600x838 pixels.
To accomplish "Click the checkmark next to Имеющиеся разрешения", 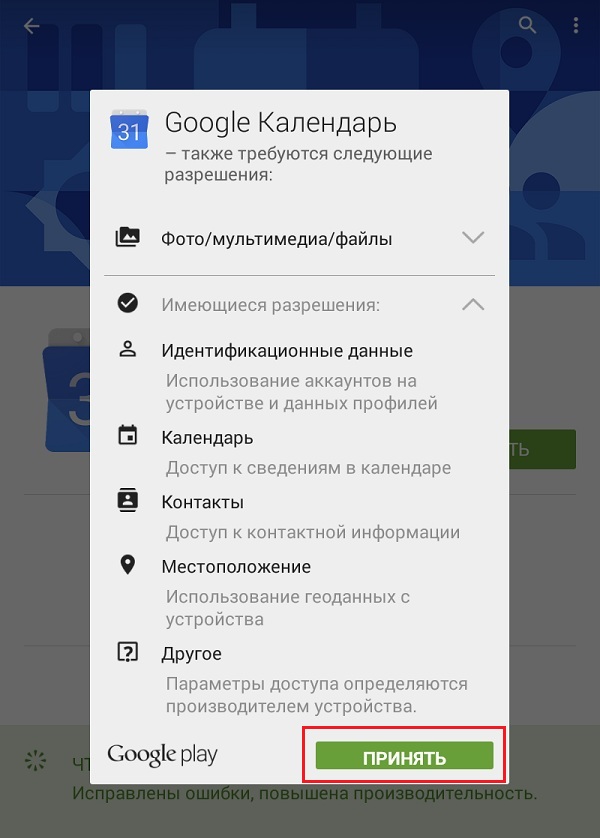I will (x=128, y=304).
